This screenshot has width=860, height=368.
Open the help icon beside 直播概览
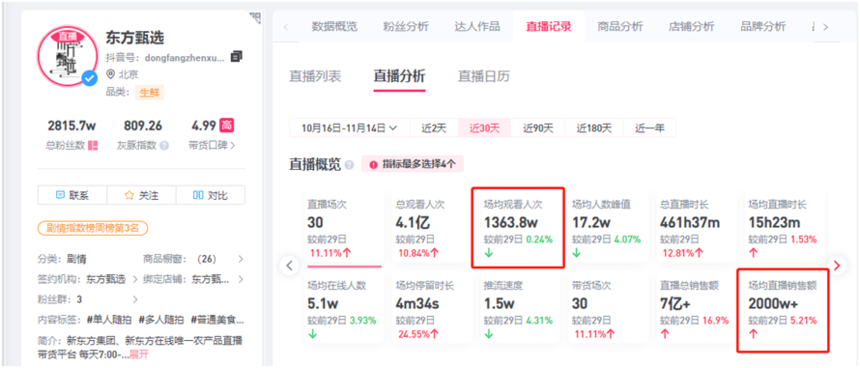[350, 165]
